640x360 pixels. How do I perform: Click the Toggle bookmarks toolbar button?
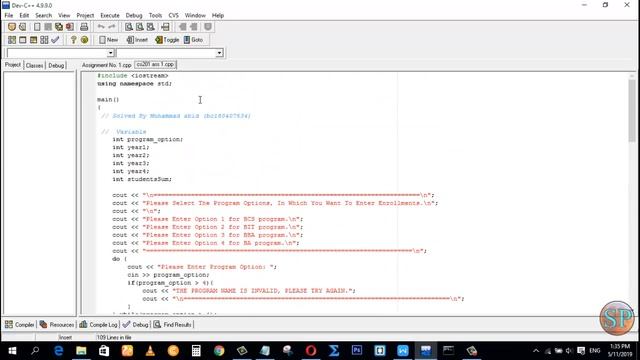(167, 40)
